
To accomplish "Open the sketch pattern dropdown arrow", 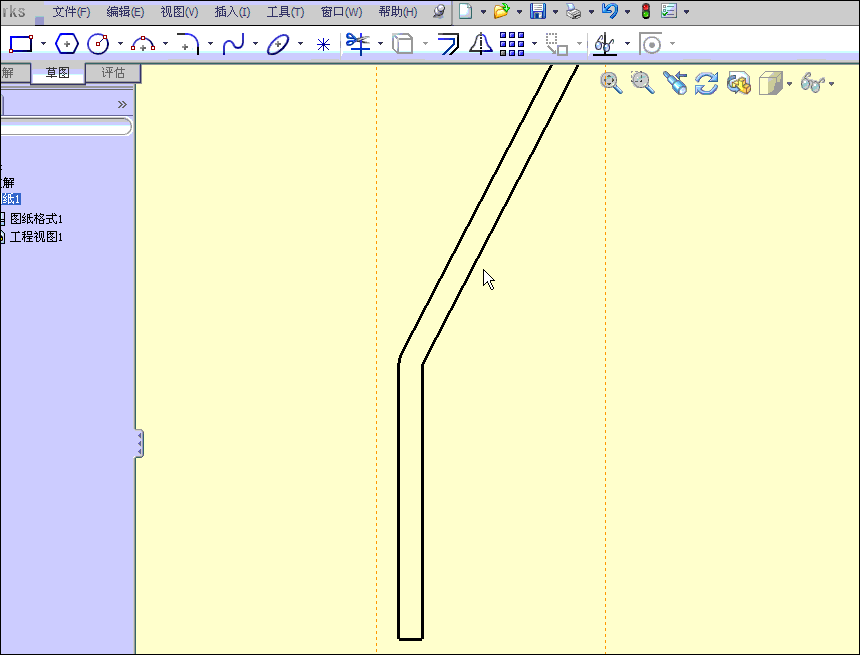I will (534, 44).
